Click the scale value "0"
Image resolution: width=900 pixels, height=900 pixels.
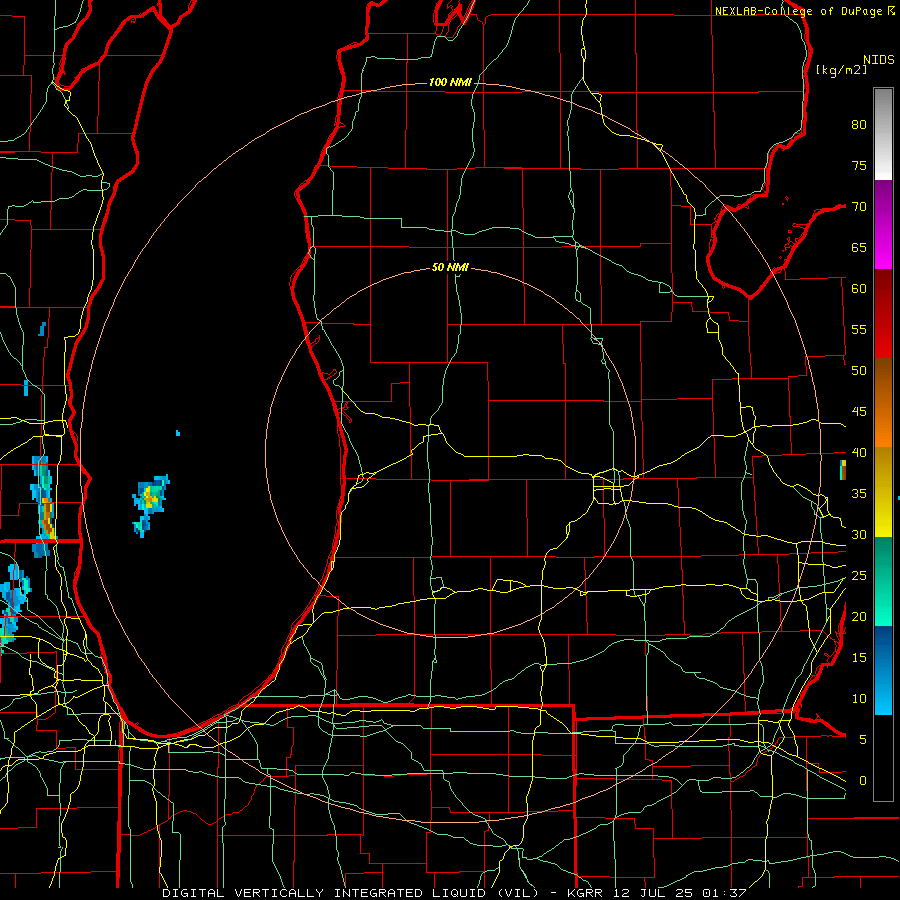coord(863,781)
